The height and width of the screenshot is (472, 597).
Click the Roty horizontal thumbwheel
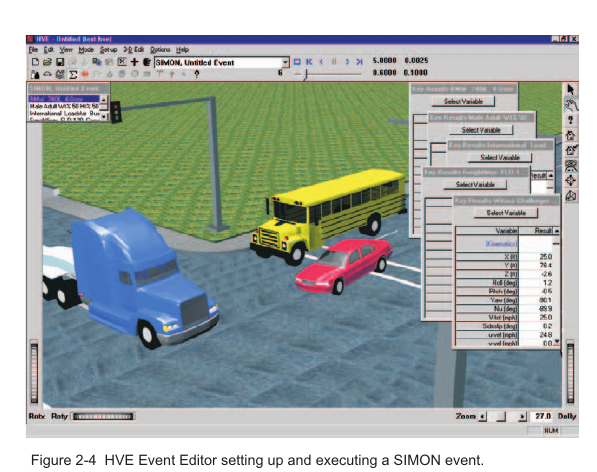(103, 417)
